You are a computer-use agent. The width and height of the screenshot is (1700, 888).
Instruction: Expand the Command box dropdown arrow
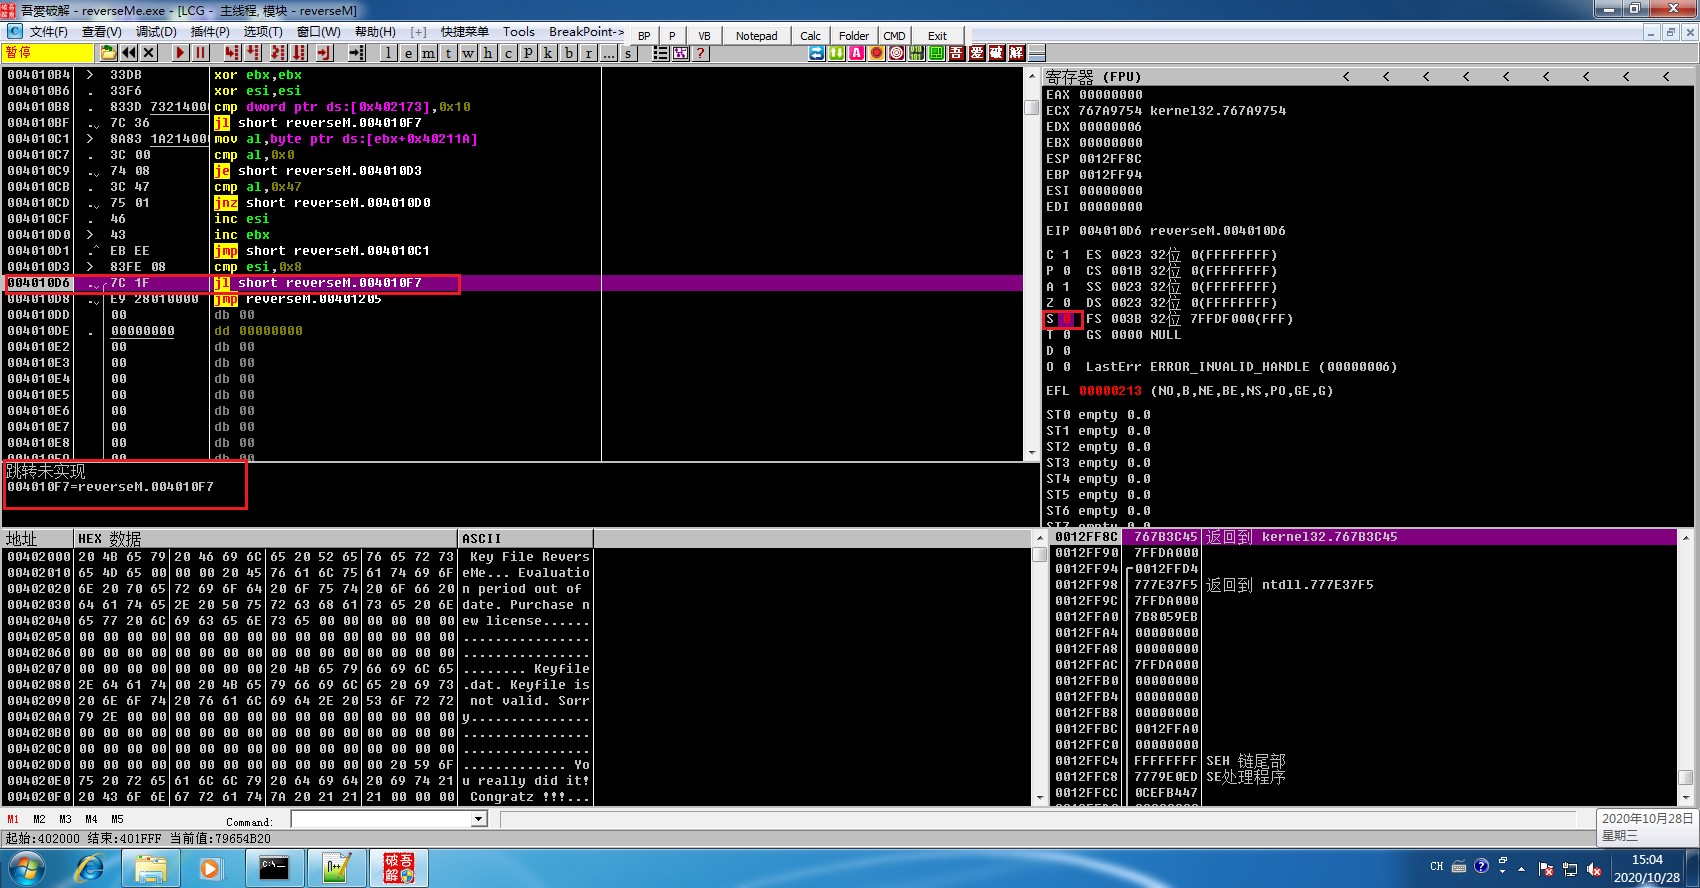point(479,820)
